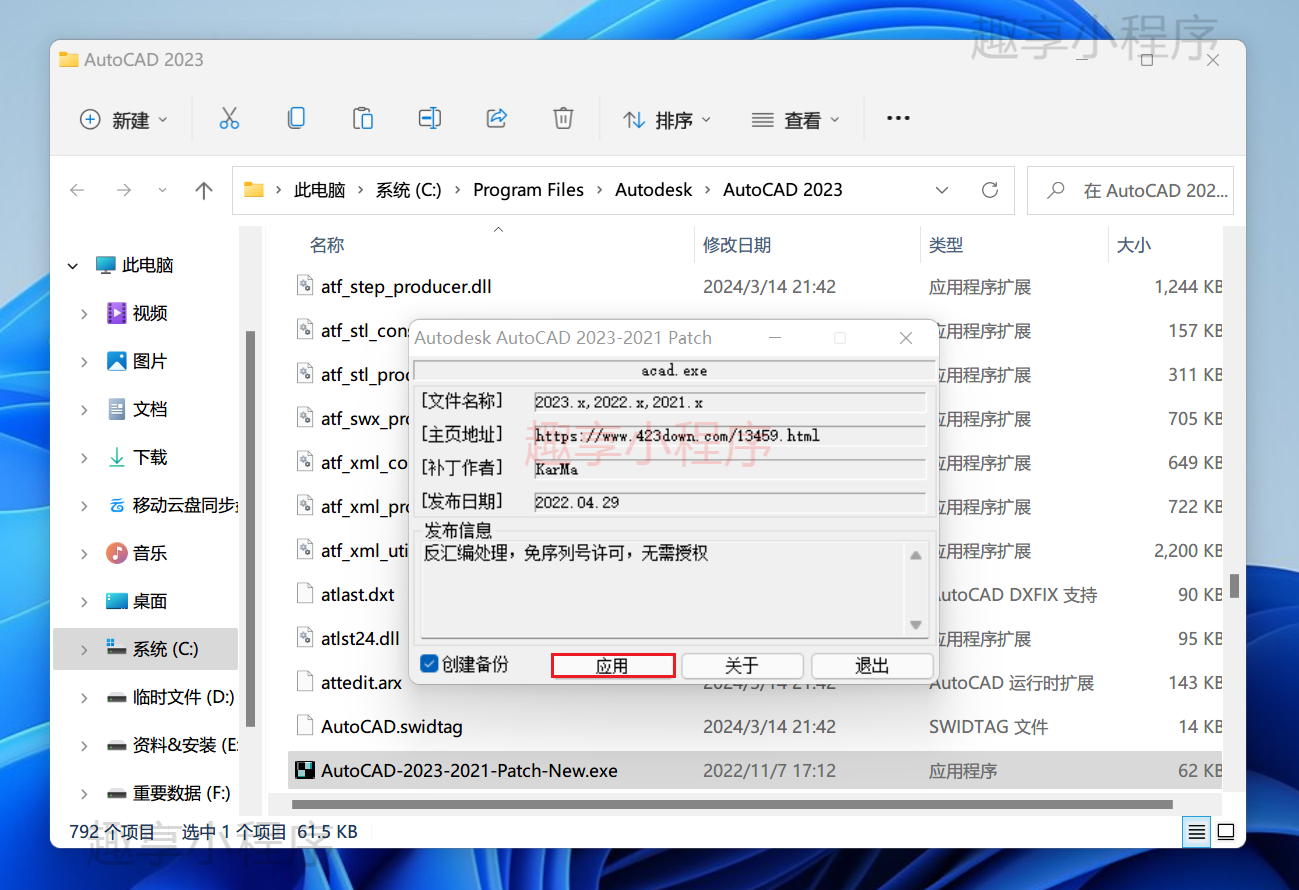Sort by the 类型 column header
This screenshot has width=1299, height=890.
point(946,245)
